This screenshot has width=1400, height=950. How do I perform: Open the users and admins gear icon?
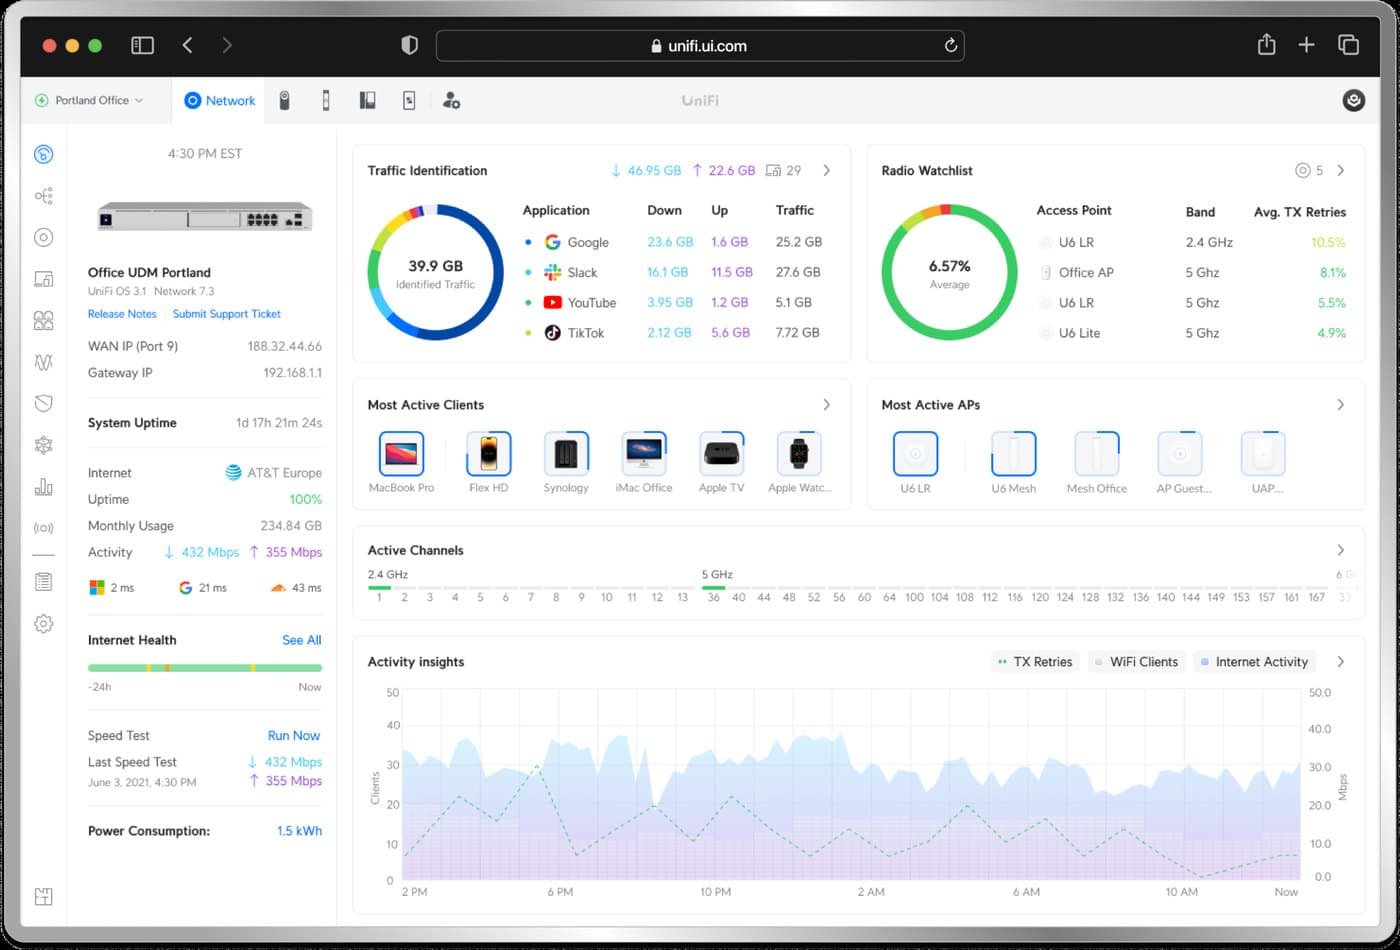coord(451,100)
